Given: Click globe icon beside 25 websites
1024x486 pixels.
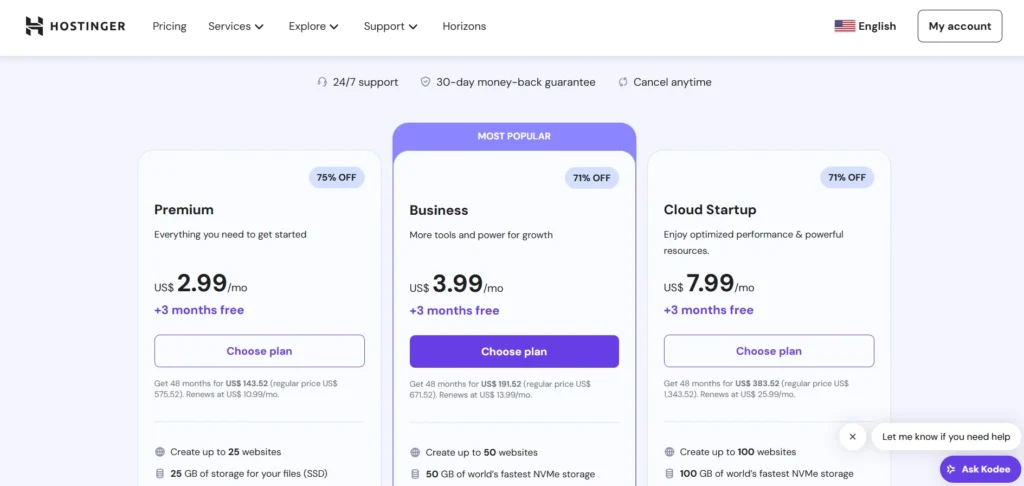Looking at the screenshot, I should pyautogui.click(x=160, y=452).
